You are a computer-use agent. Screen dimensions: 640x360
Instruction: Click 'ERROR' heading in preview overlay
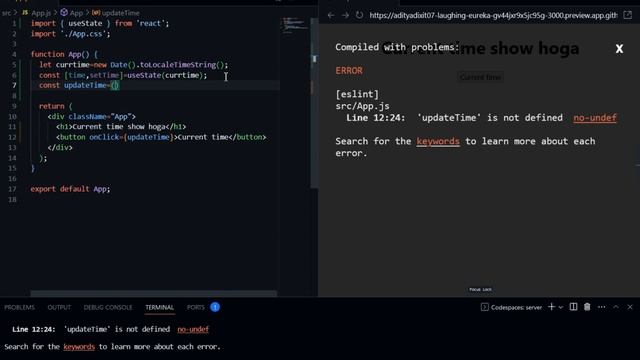349,71
